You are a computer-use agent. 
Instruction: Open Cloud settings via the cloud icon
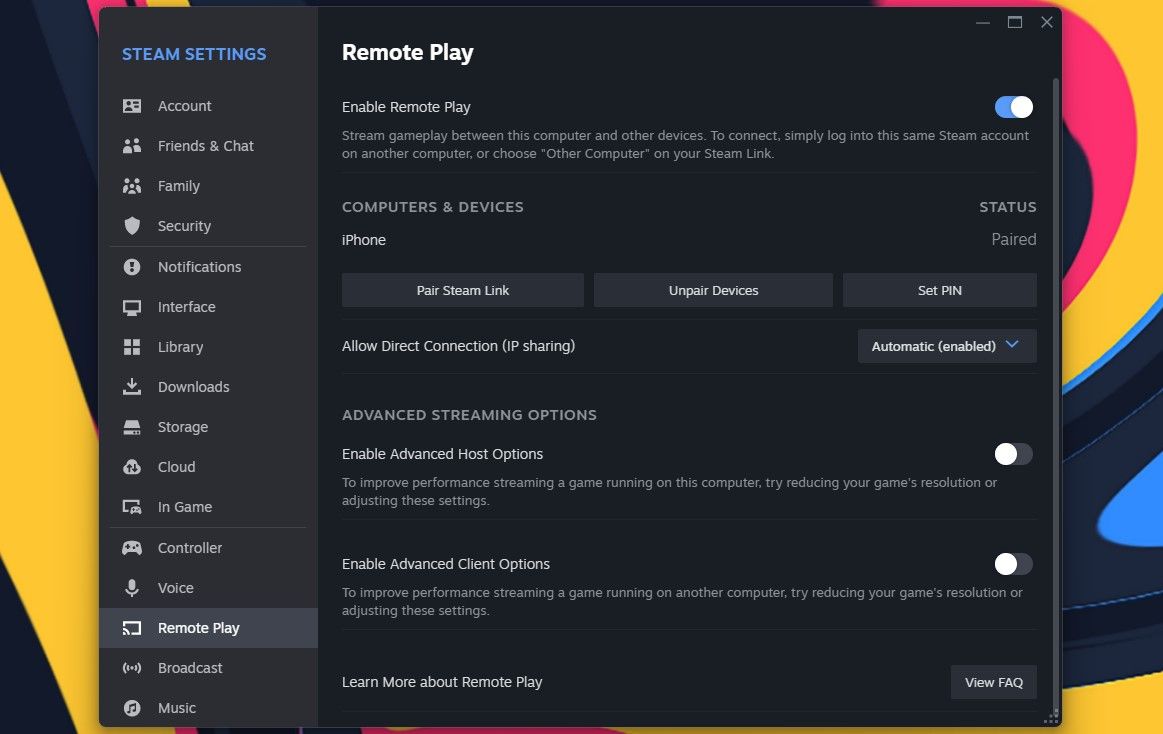[133, 466]
